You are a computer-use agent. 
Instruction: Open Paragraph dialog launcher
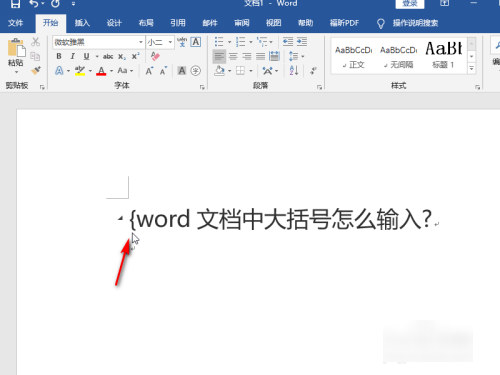pos(319,87)
